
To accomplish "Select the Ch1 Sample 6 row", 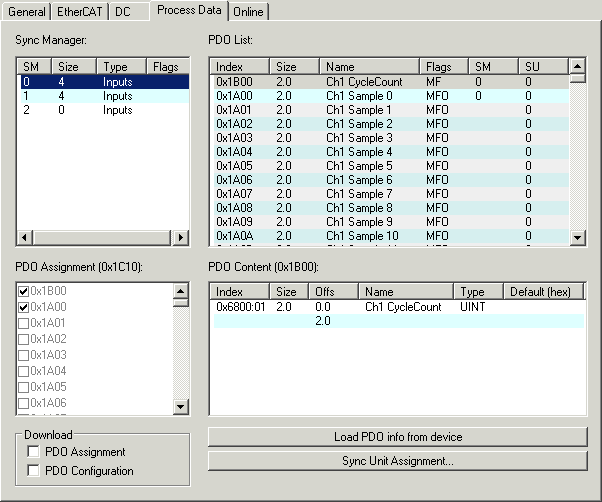I will click(391, 180).
